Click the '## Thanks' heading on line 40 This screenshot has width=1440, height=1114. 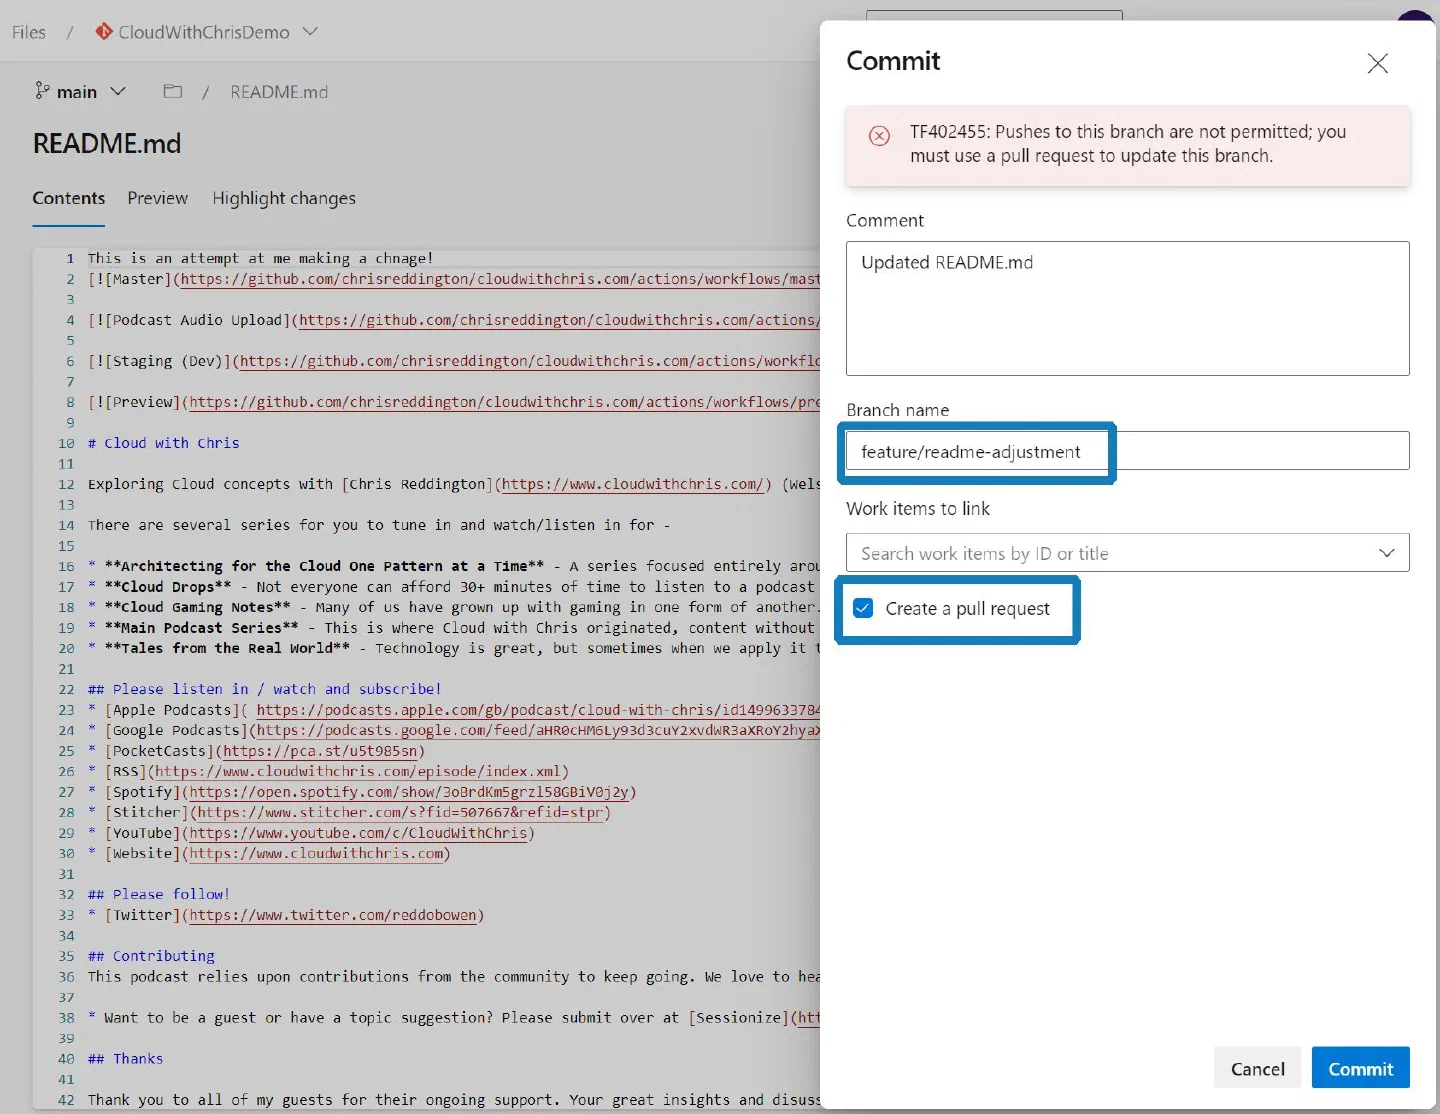(125, 1059)
